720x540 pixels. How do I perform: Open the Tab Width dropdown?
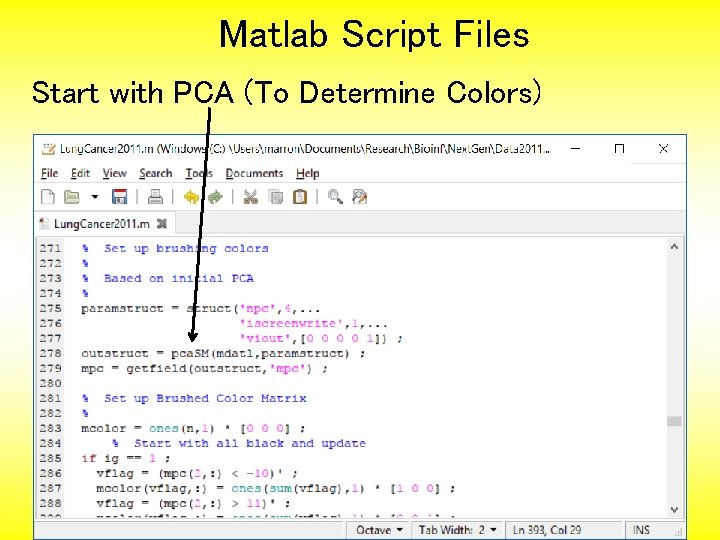(x=457, y=530)
